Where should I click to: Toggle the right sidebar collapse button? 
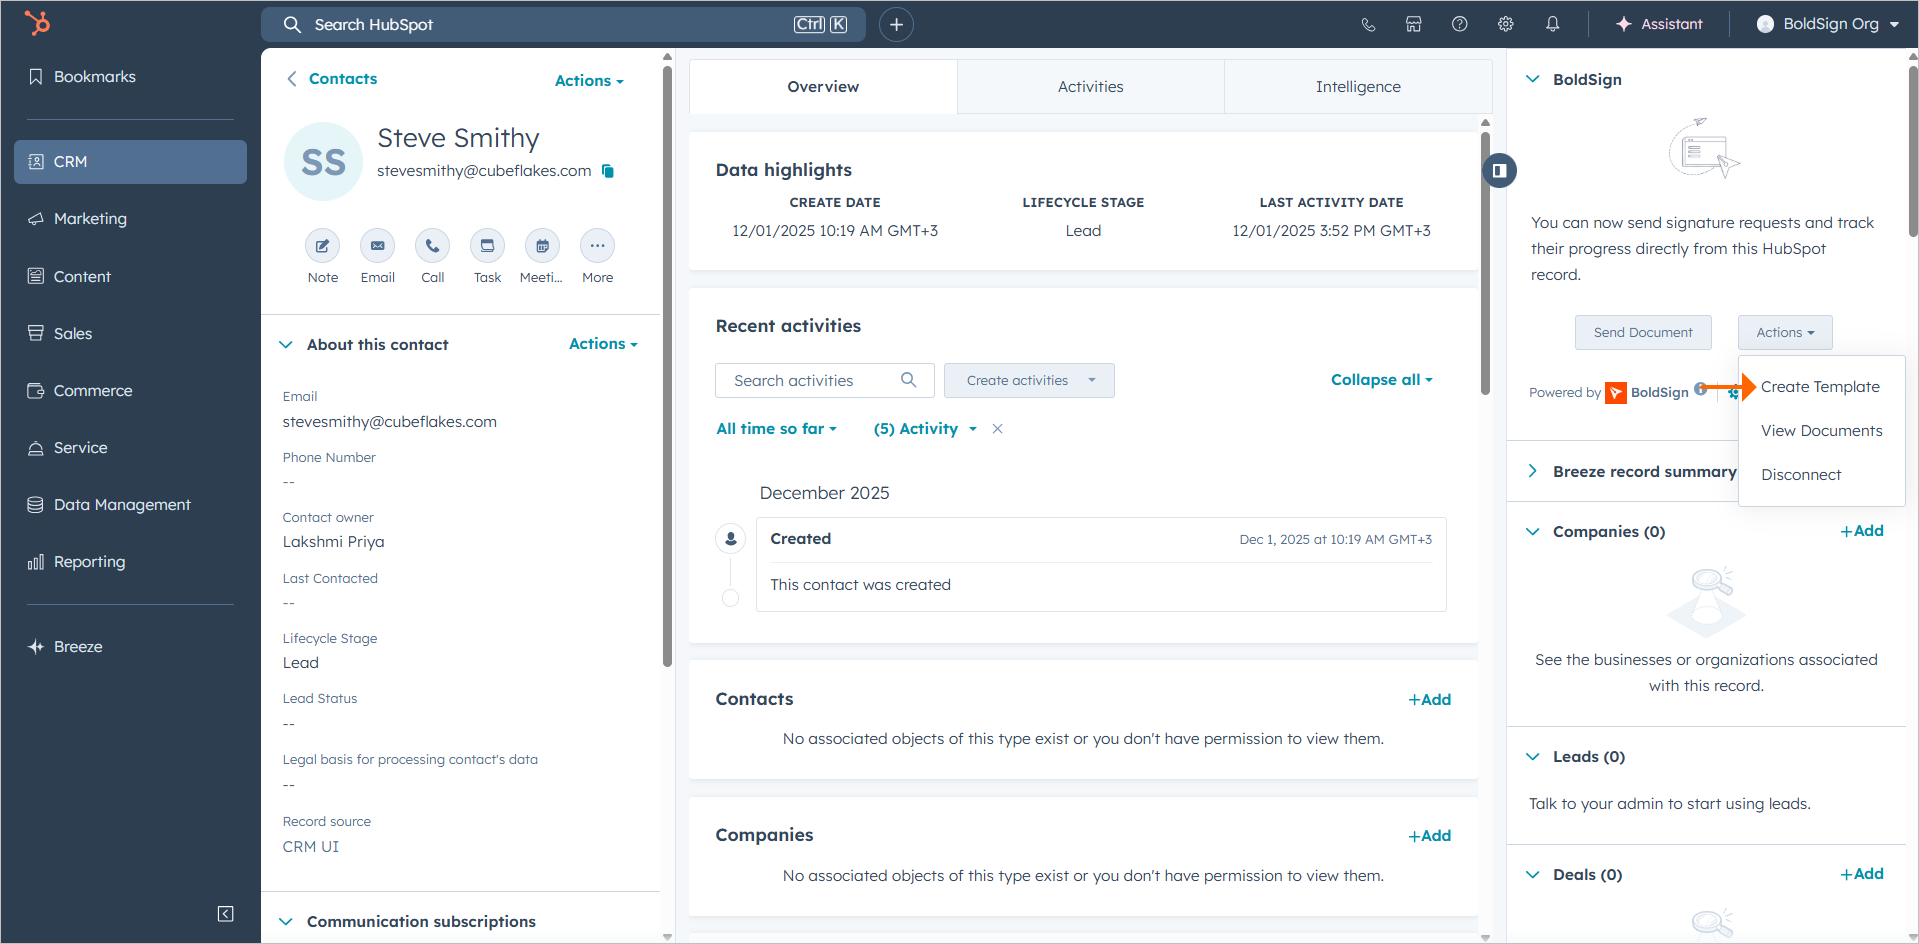pos(1499,171)
